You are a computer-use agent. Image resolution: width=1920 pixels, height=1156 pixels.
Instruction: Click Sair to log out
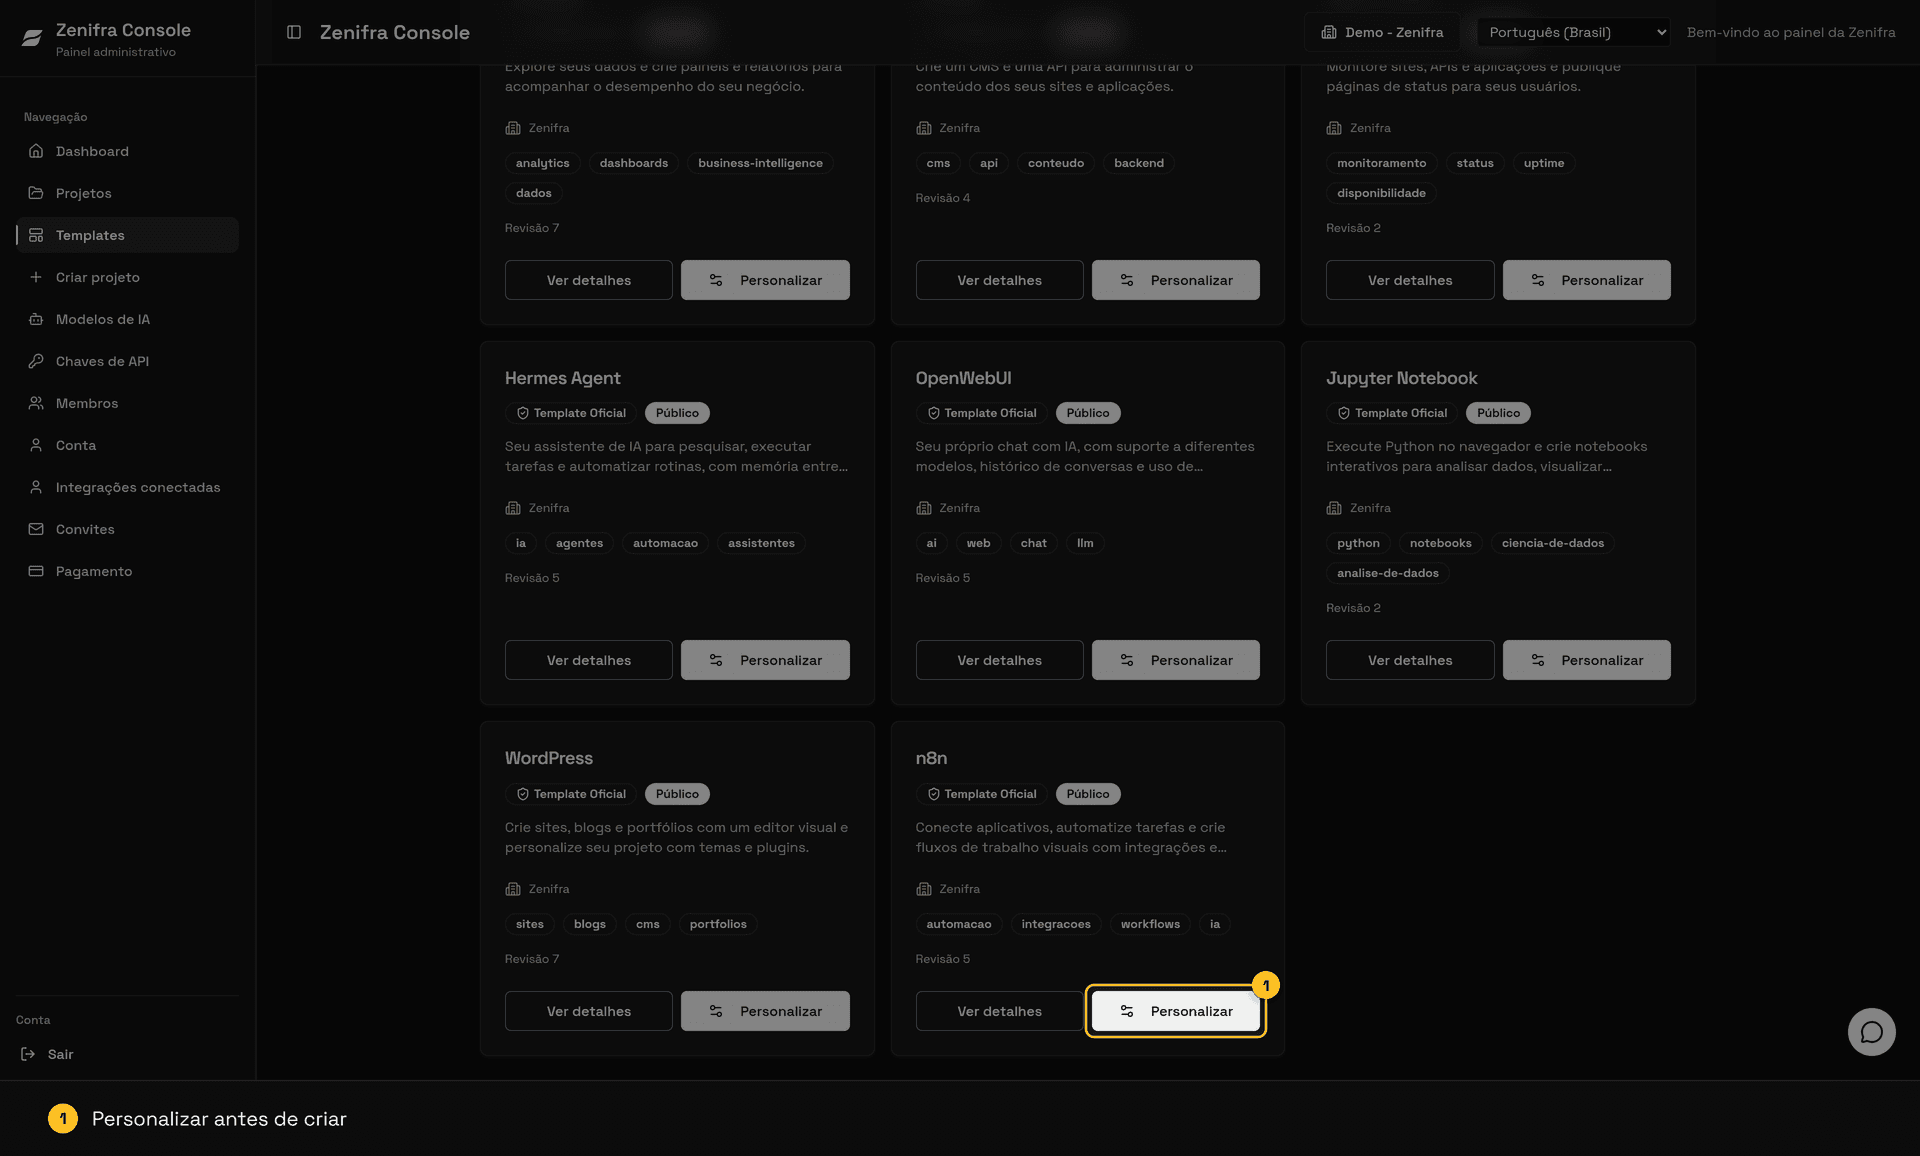tap(48, 1054)
